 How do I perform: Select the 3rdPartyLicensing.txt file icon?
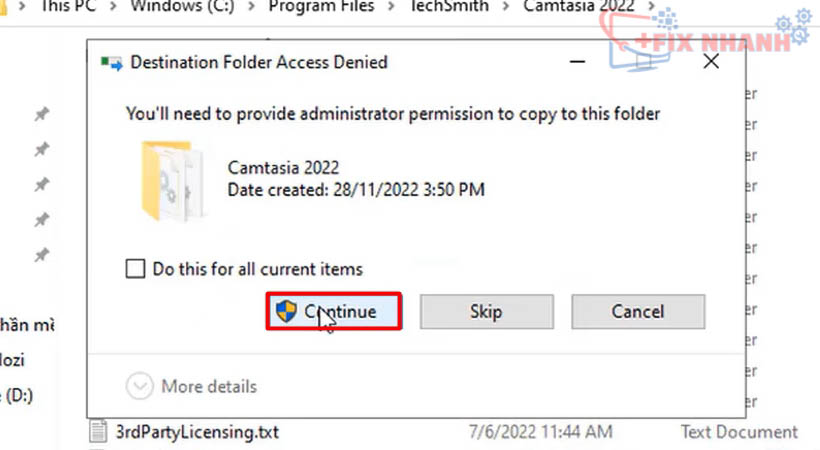[x=98, y=431]
